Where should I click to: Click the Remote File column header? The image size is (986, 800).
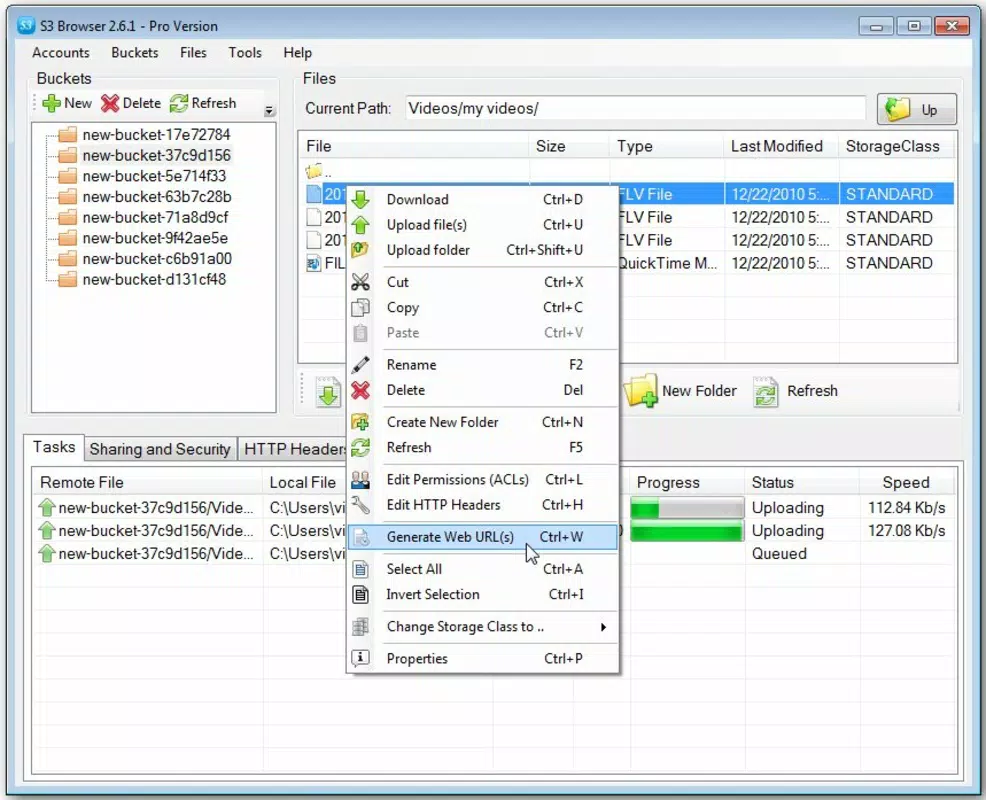click(147, 482)
